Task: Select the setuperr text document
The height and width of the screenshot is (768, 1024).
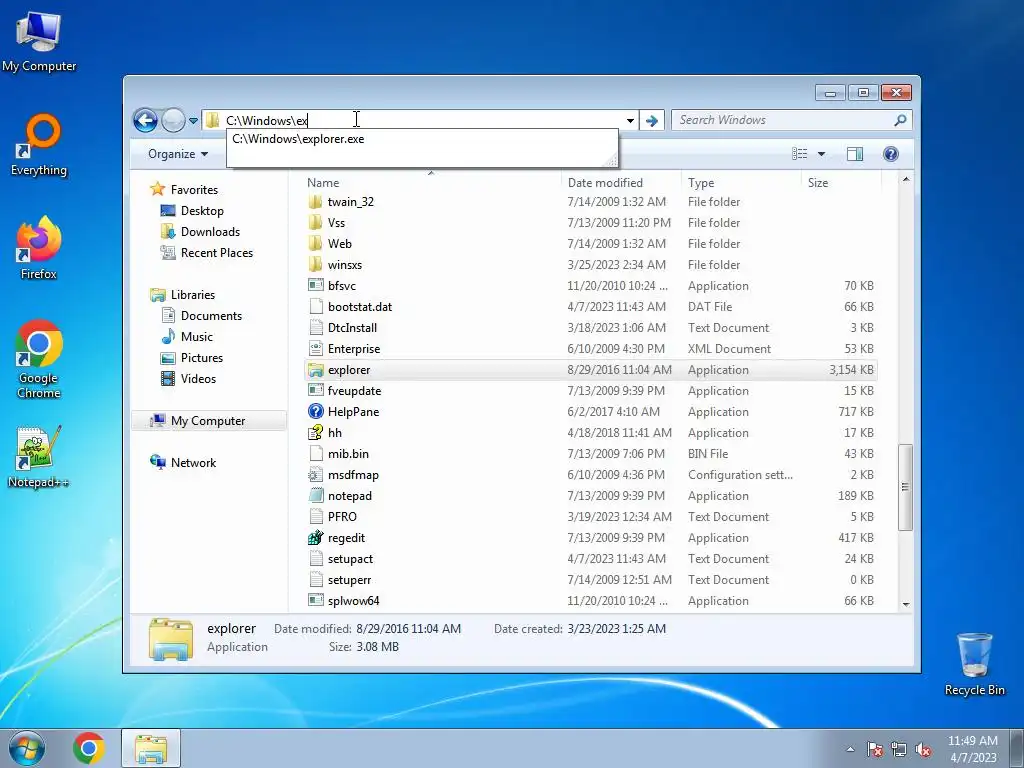Action: (x=349, y=580)
